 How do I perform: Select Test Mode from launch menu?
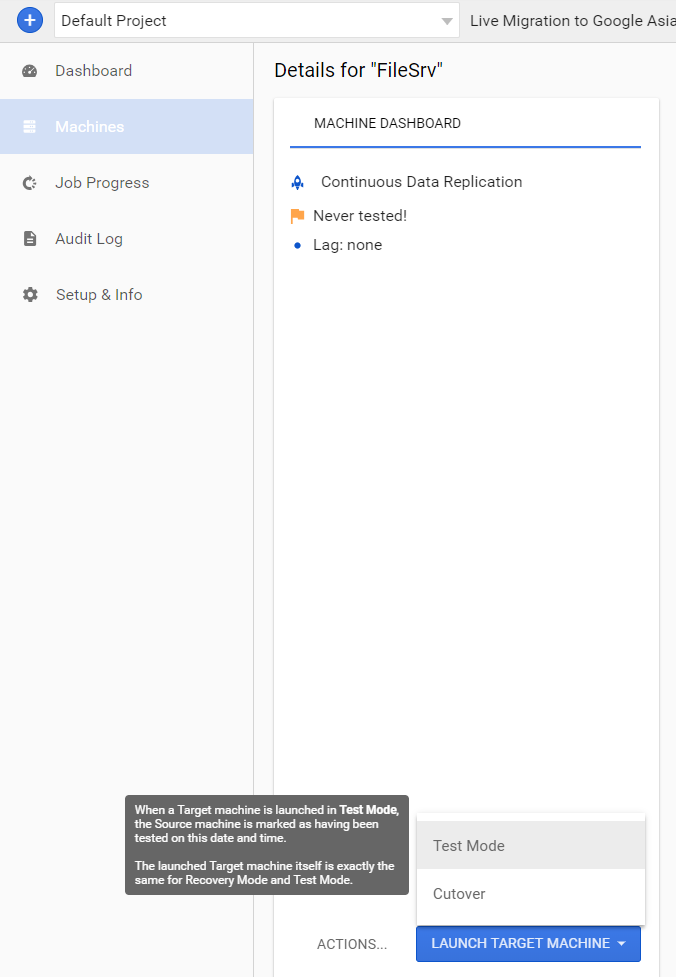531,846
